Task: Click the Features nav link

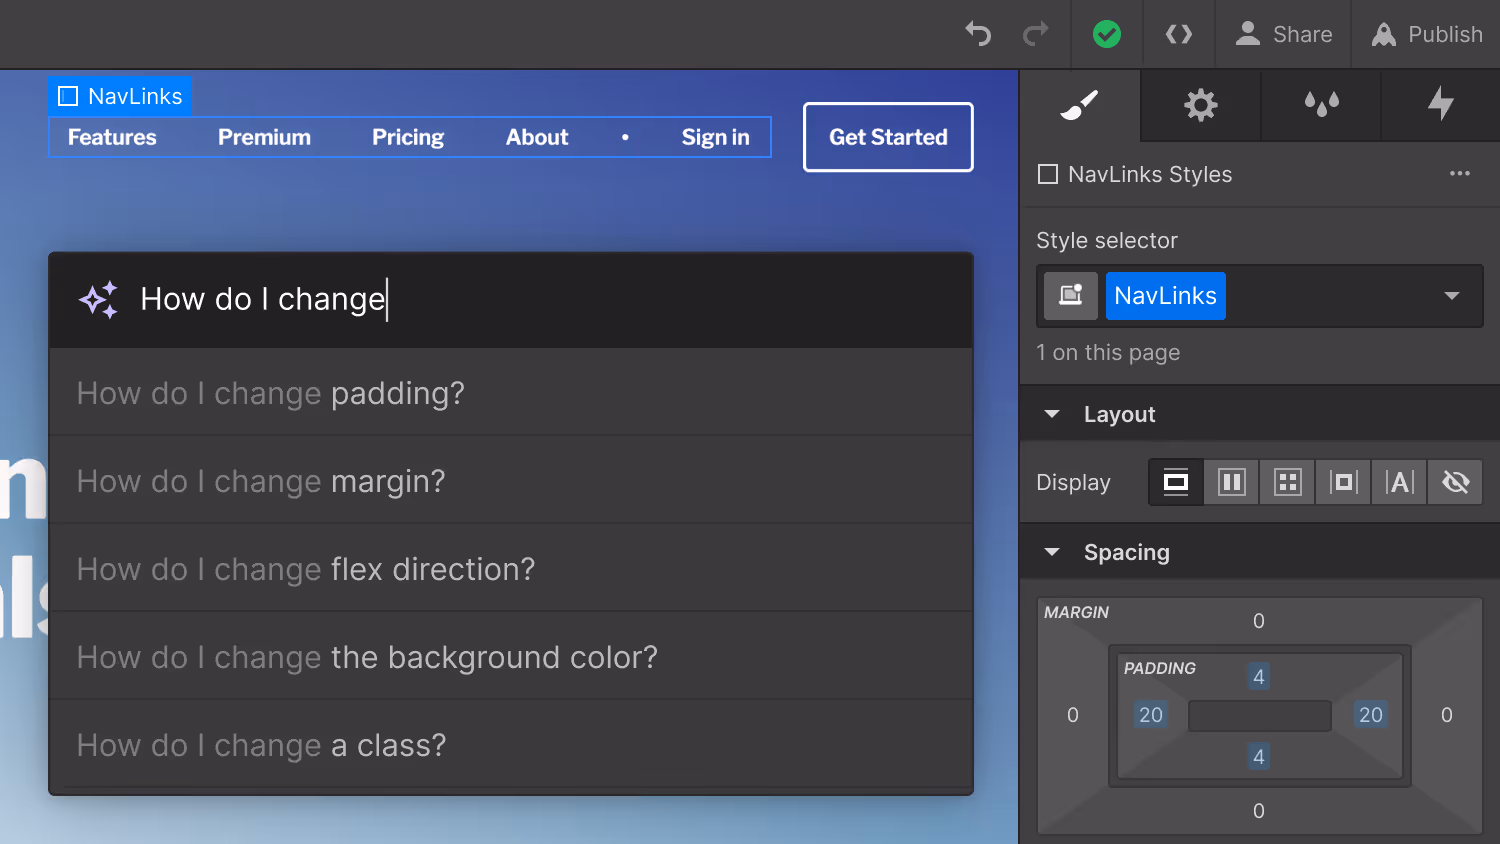Action: [x=112, y=137]
